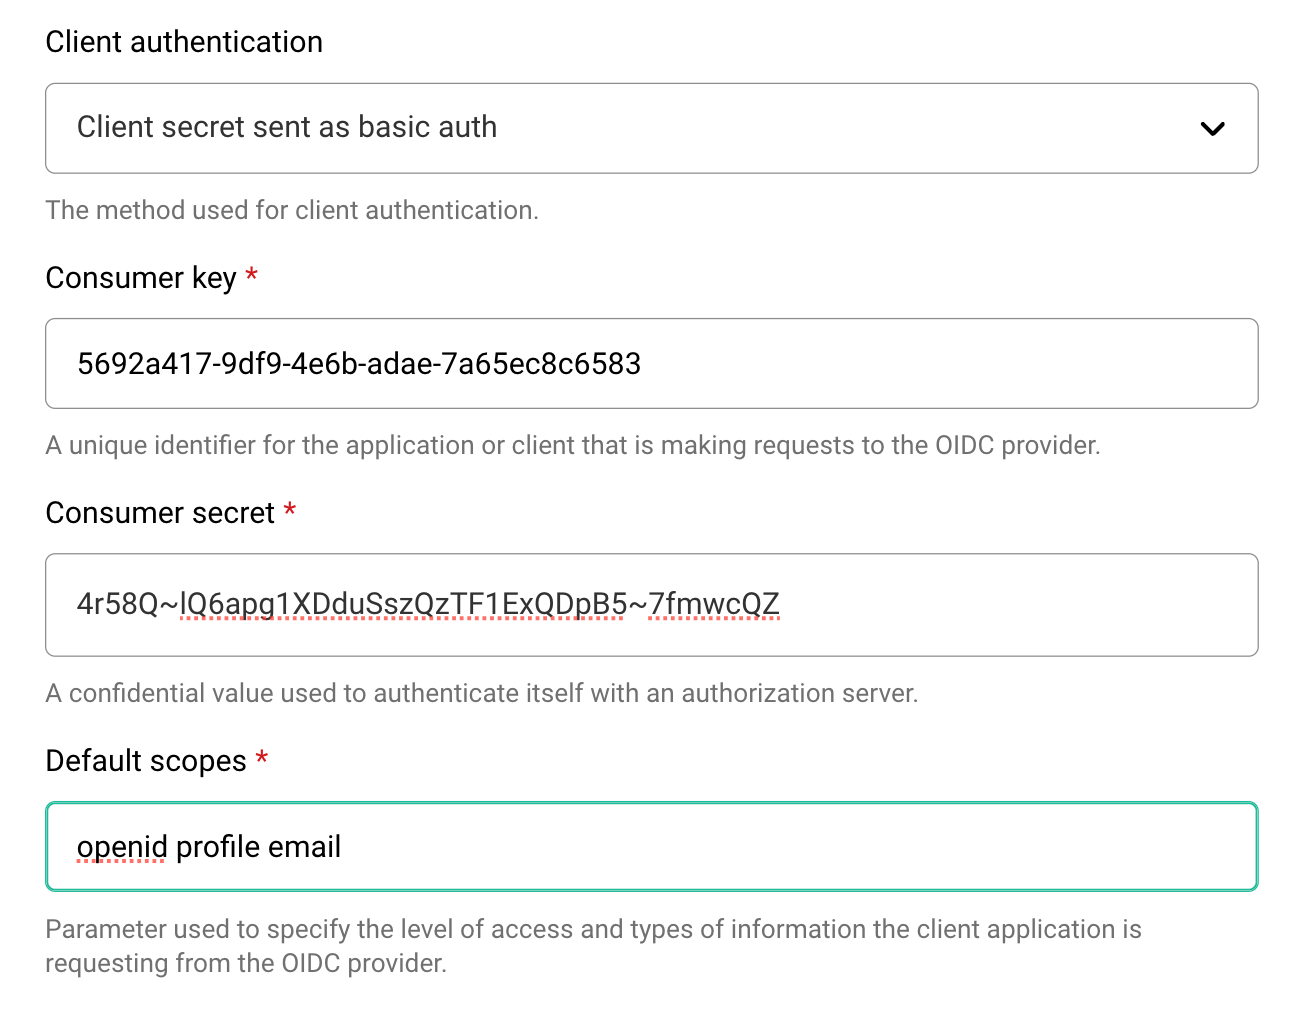Screen dimensions: 1302x1034
Task: Open the Client authentication dropdown
Action: click(x=650, y=128)
